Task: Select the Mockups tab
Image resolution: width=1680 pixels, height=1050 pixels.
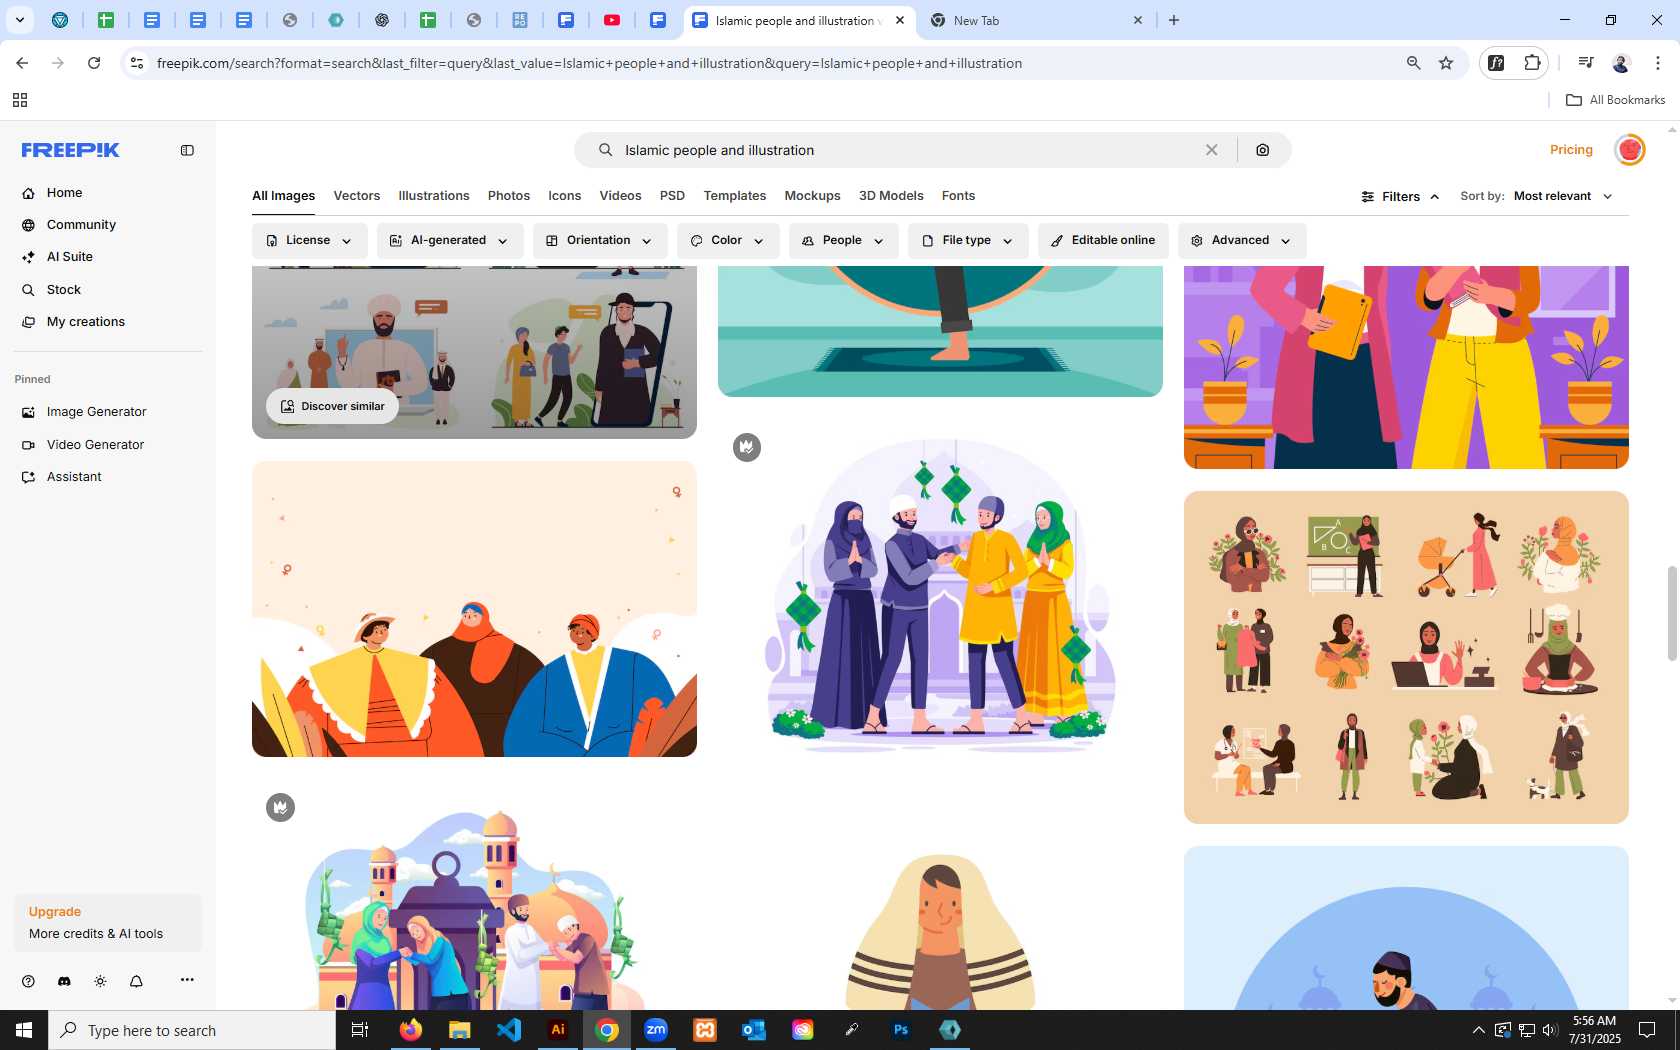Action: point(812,196)
